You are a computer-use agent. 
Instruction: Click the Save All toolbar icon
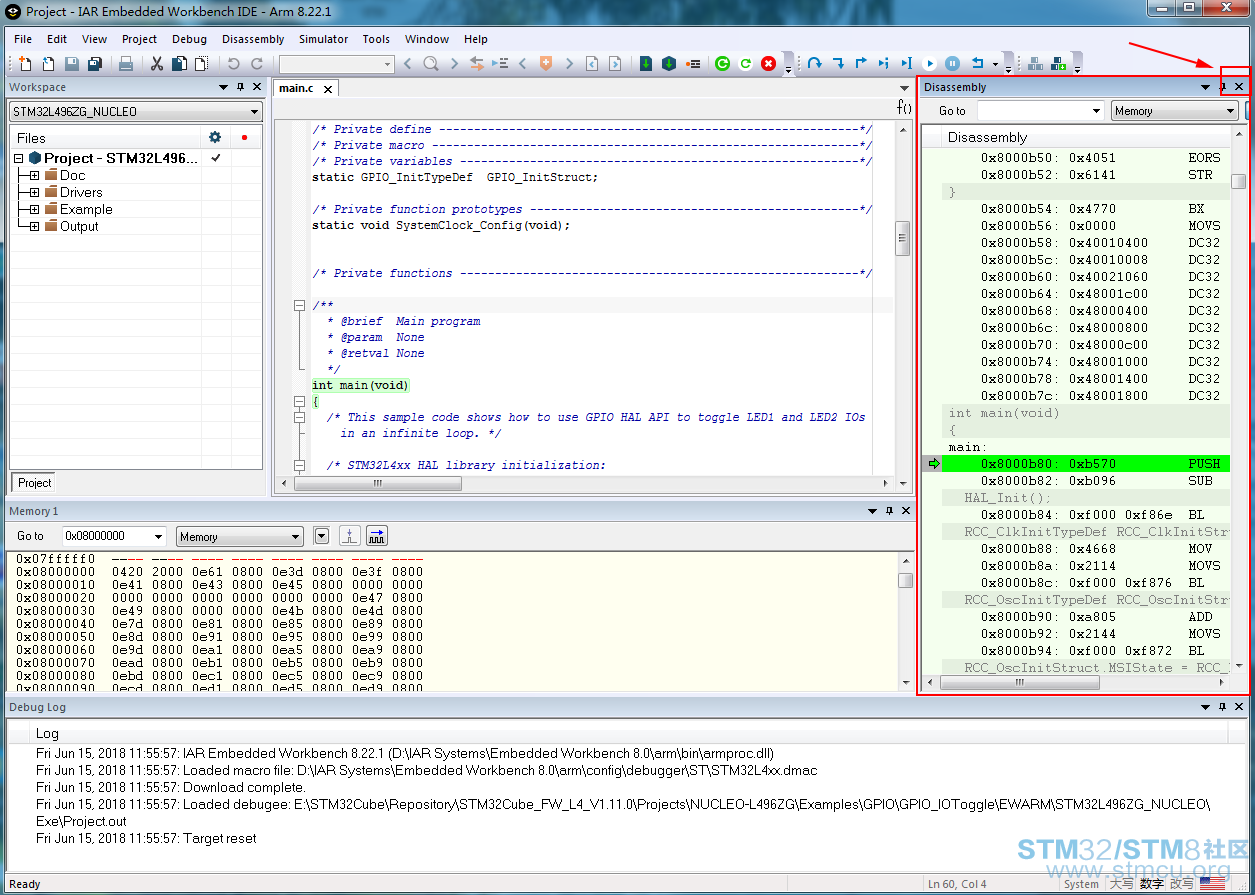pos(94,64)
